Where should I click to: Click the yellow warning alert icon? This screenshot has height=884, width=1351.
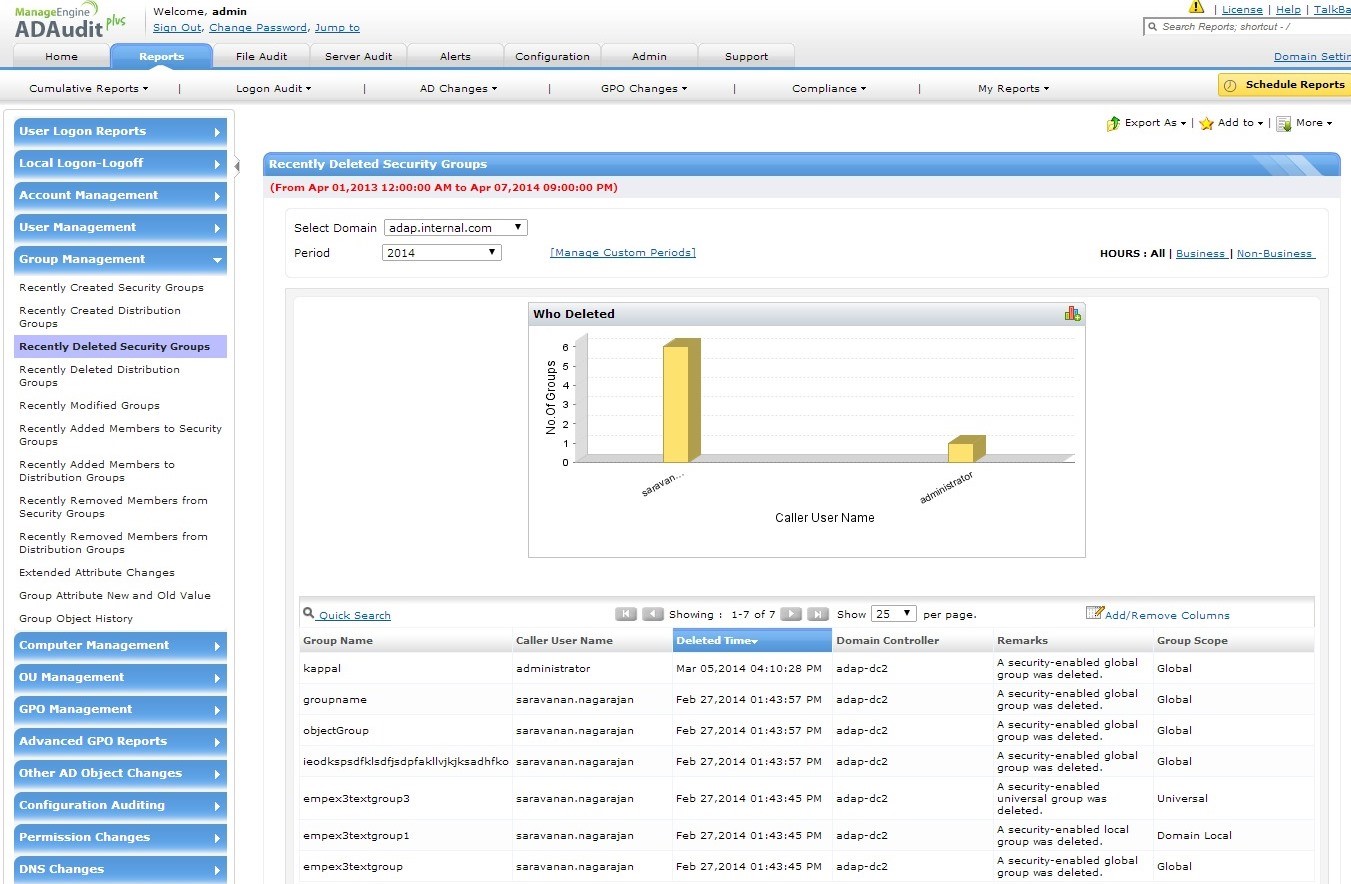click(1196, 7)
